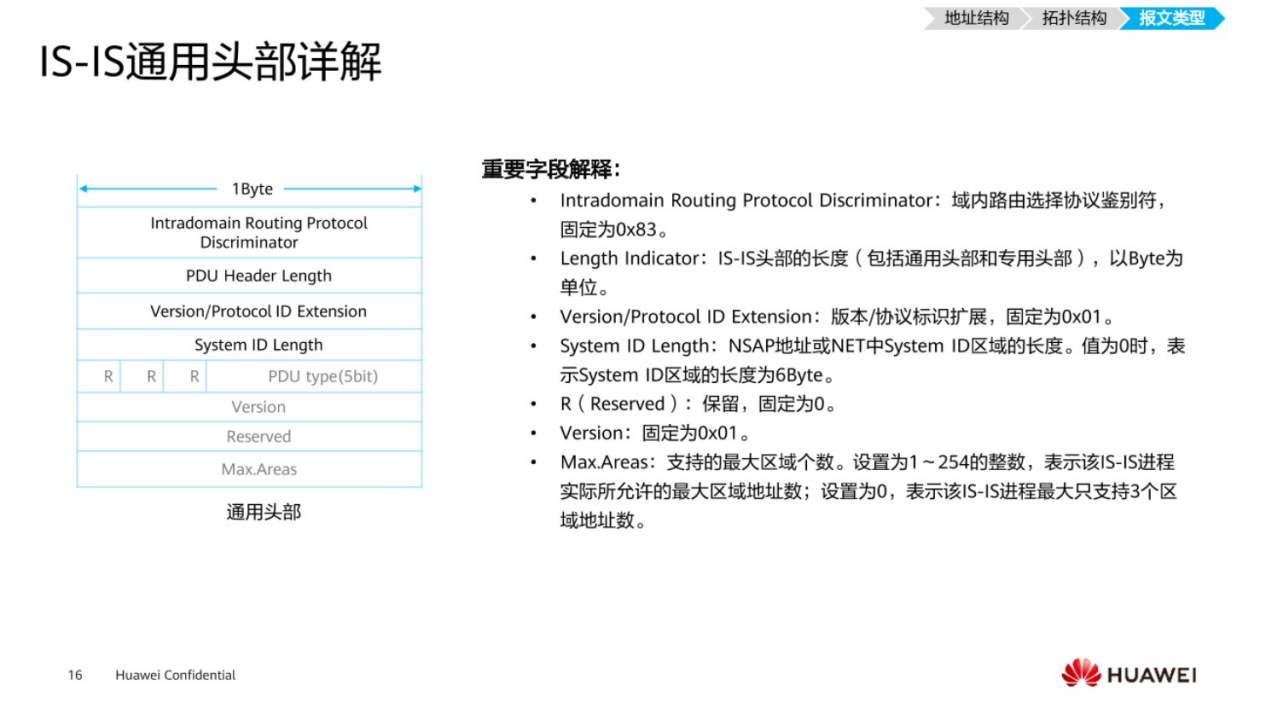Select the 报文类型 breadcrumb tab
Image resolution: width=1263 pixels, height=706 pixels.
click(x=1172, y=18)
